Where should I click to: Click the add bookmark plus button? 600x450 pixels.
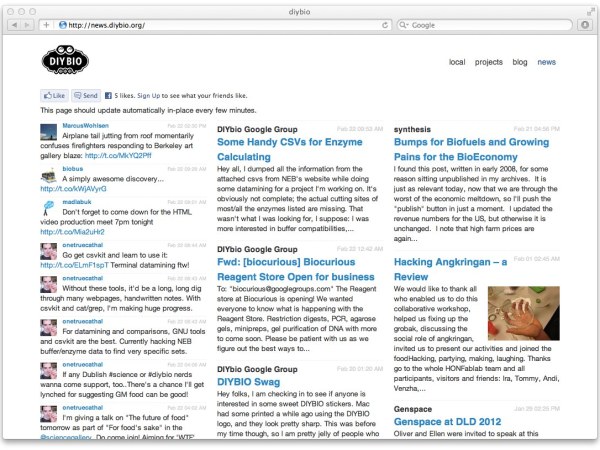click(x=45, y=24)
